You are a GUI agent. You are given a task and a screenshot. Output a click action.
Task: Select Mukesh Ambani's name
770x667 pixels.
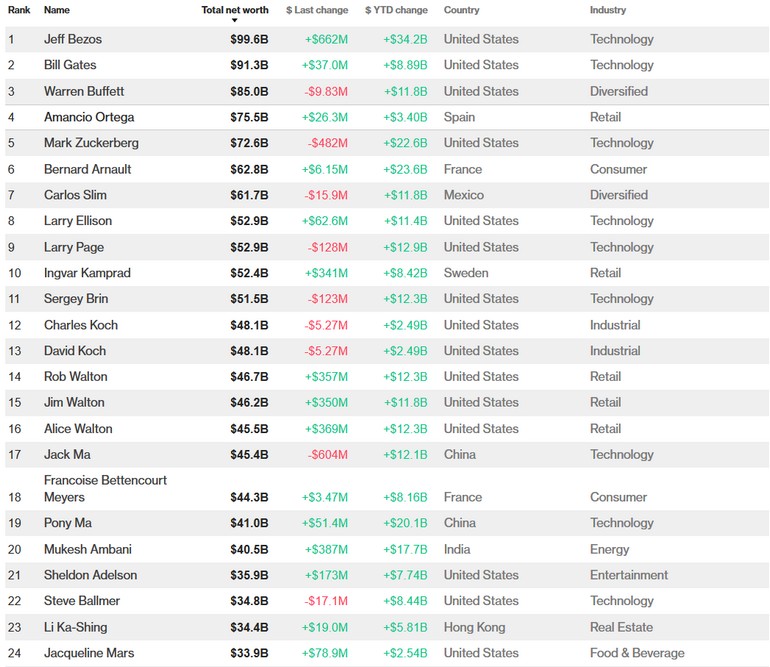(88, 549)
